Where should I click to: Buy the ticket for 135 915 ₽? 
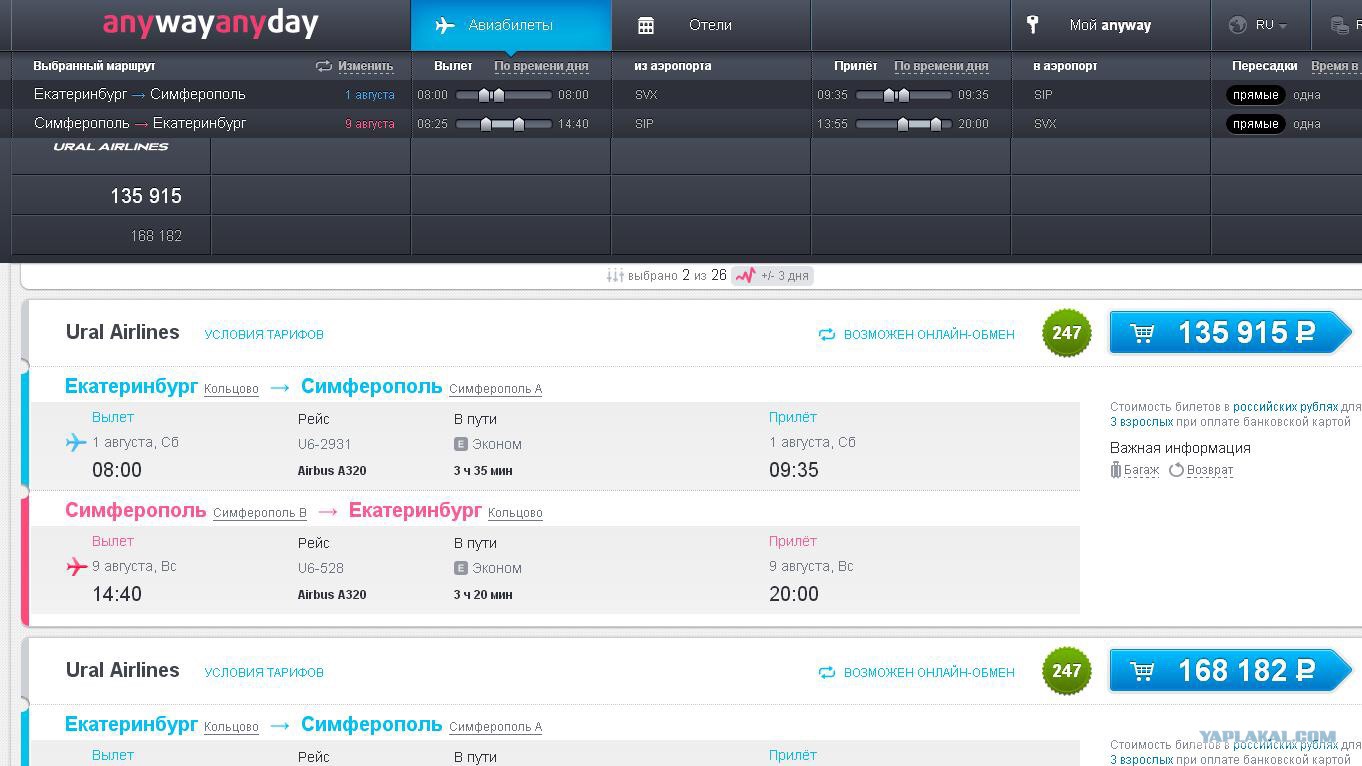pos(1230,333)
